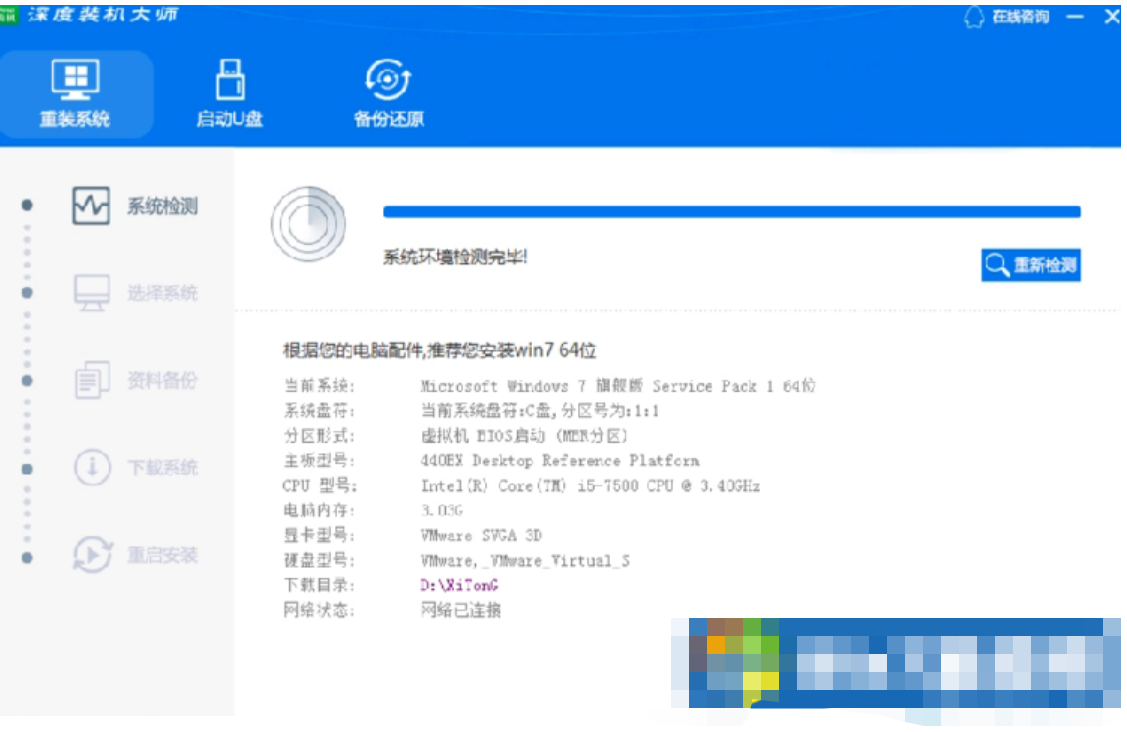
Task: Click the 当前系统盘符:C盘 value
Action: click(539, 411)
